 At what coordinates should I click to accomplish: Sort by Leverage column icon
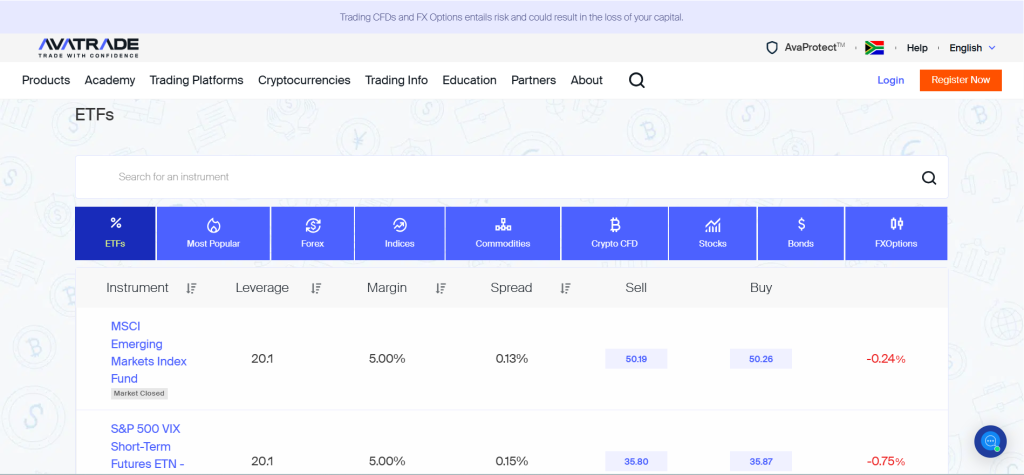click(x=316, y=288)
